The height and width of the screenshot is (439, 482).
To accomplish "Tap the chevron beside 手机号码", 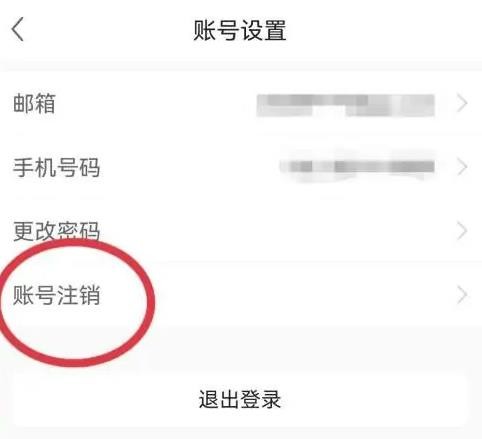I will (x=462, y=167).
